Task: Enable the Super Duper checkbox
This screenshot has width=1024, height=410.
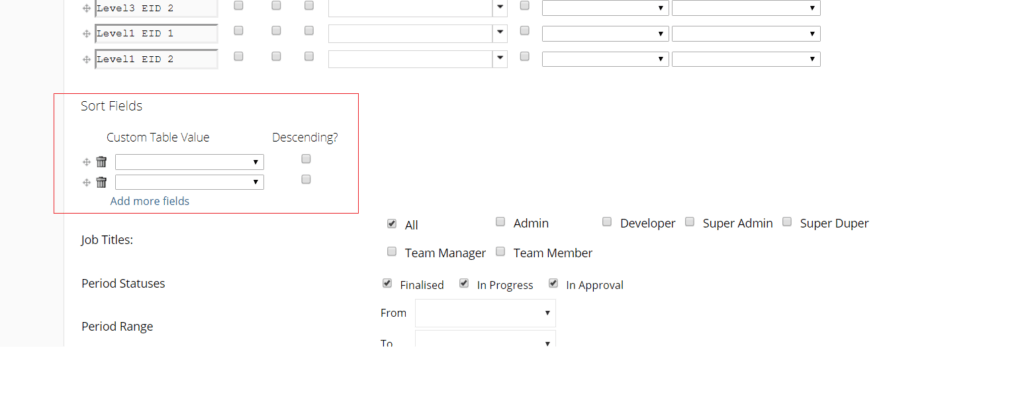Action: (x=787, y=222)
